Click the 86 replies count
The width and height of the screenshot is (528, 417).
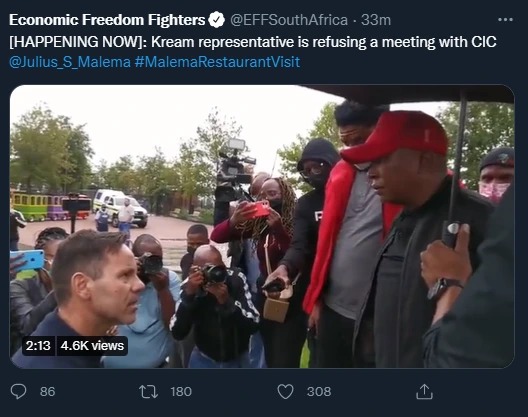tap(47, 392)
